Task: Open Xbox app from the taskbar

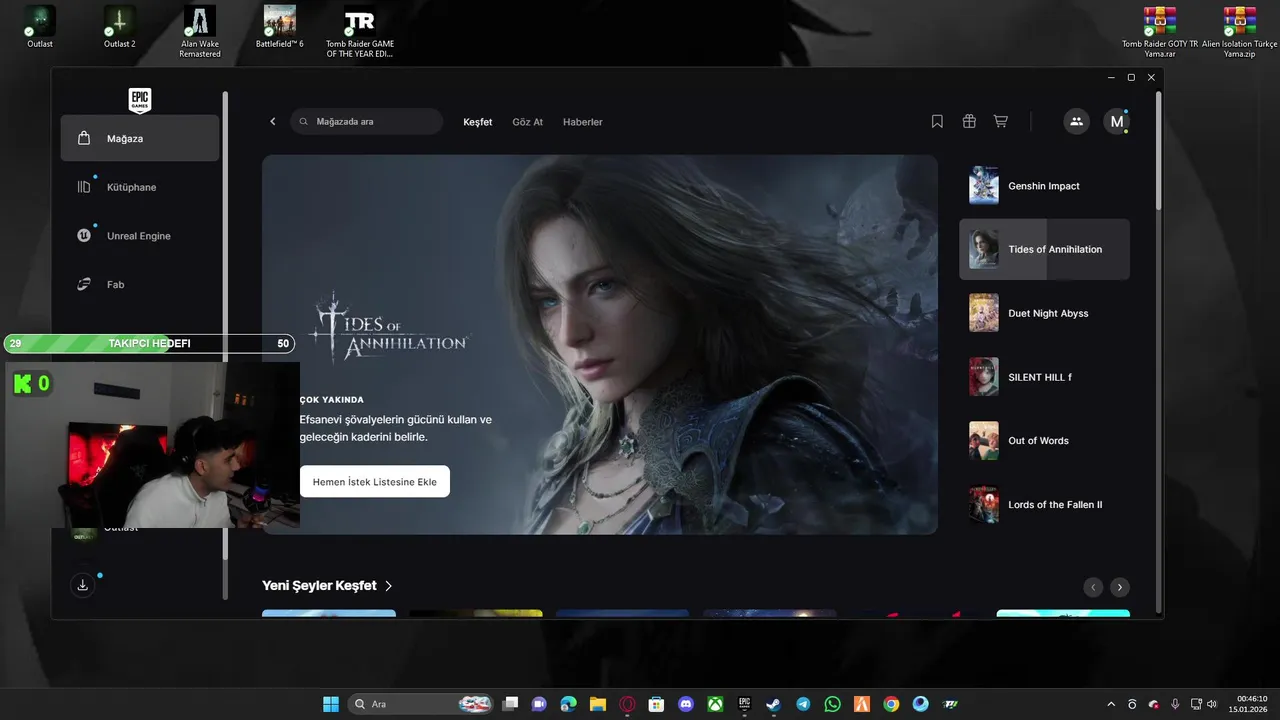Action: click(715, 704)
